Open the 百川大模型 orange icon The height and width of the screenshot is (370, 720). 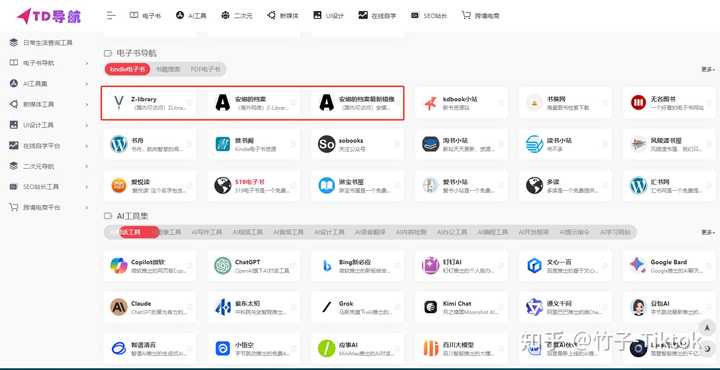pyautogui.click(x=430, y=348)
